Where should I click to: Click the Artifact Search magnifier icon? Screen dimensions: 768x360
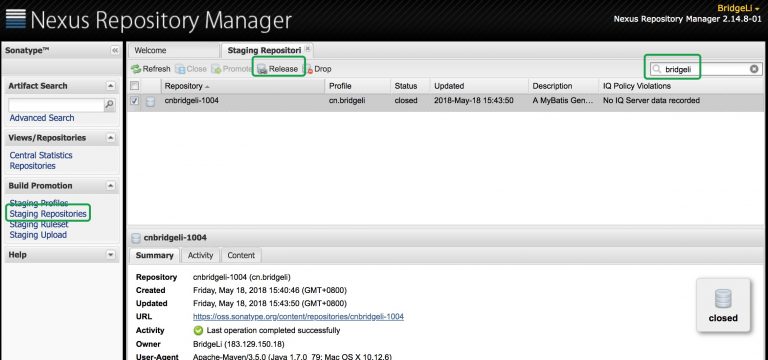pos(110,104)
